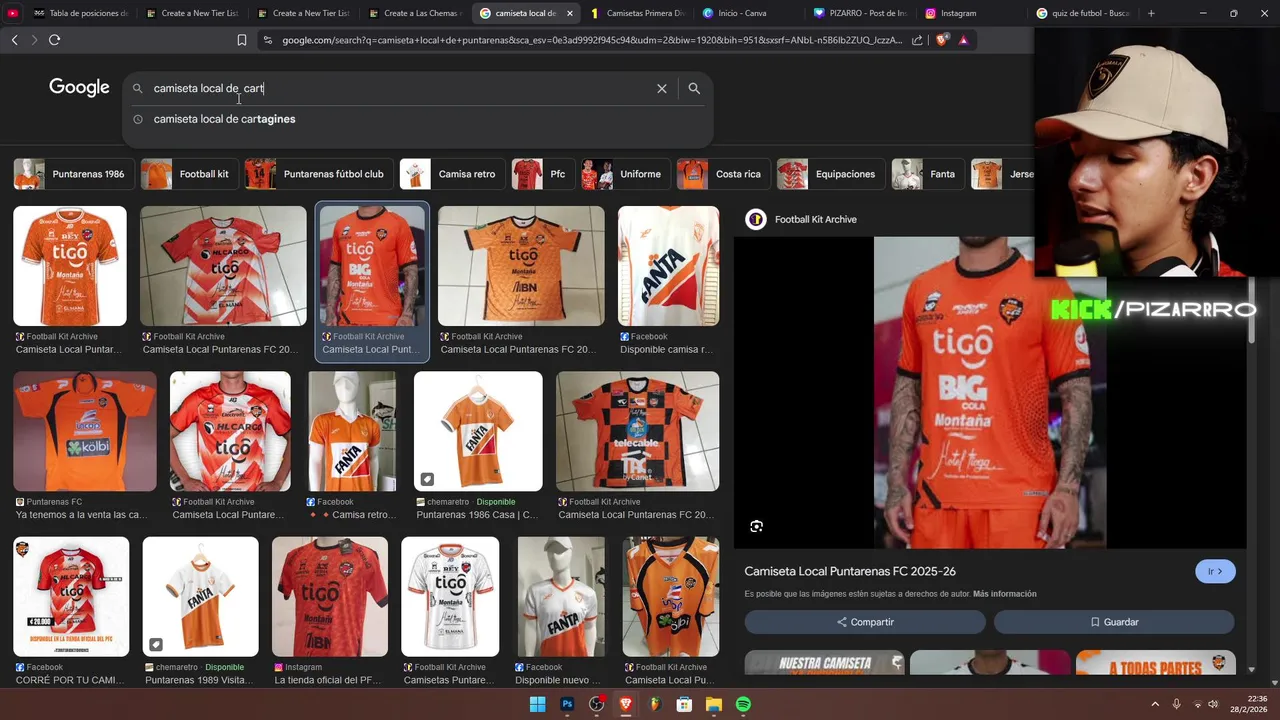1280x720 pixels.
Task: Click the Guardar button
Action: [1114, 622]
